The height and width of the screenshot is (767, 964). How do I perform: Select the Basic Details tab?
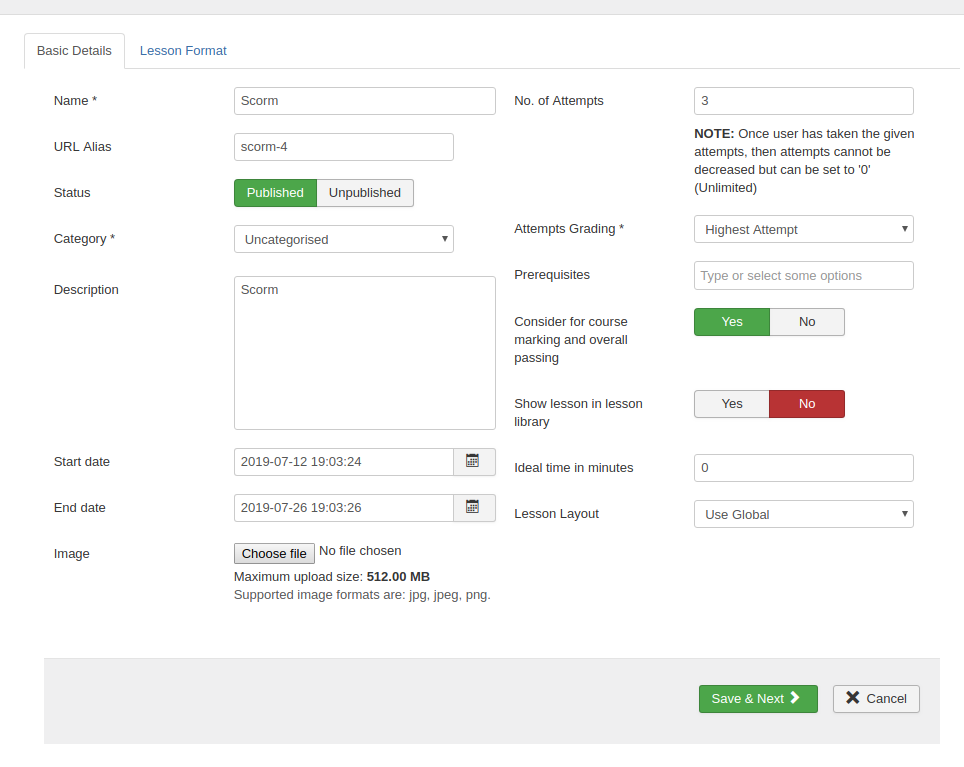tap(75, 51)
